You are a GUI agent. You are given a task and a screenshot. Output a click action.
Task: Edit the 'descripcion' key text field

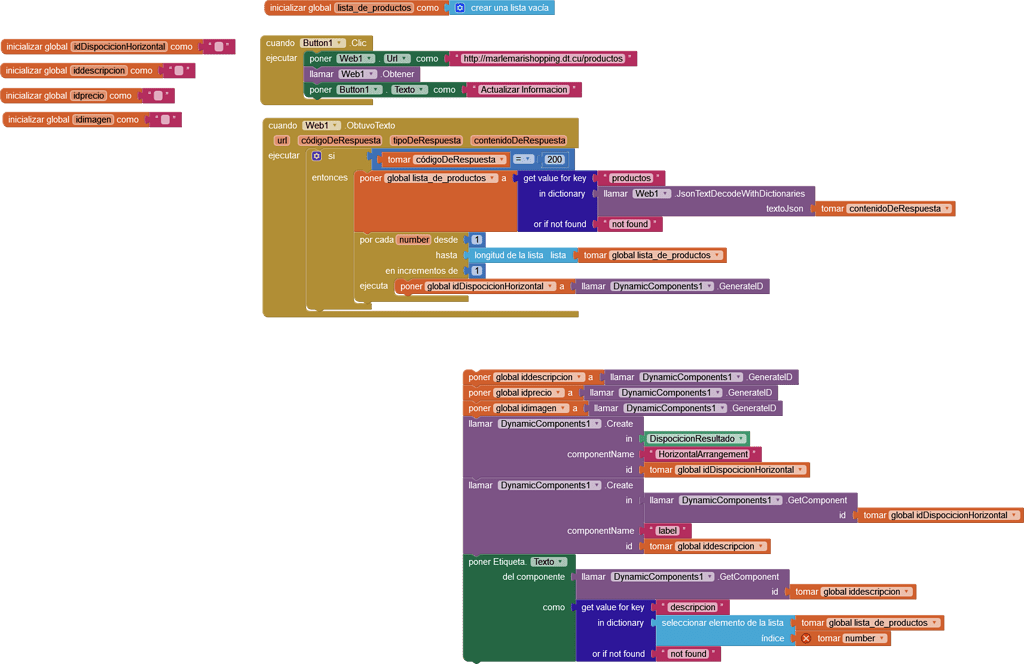[x=692, y=607]
